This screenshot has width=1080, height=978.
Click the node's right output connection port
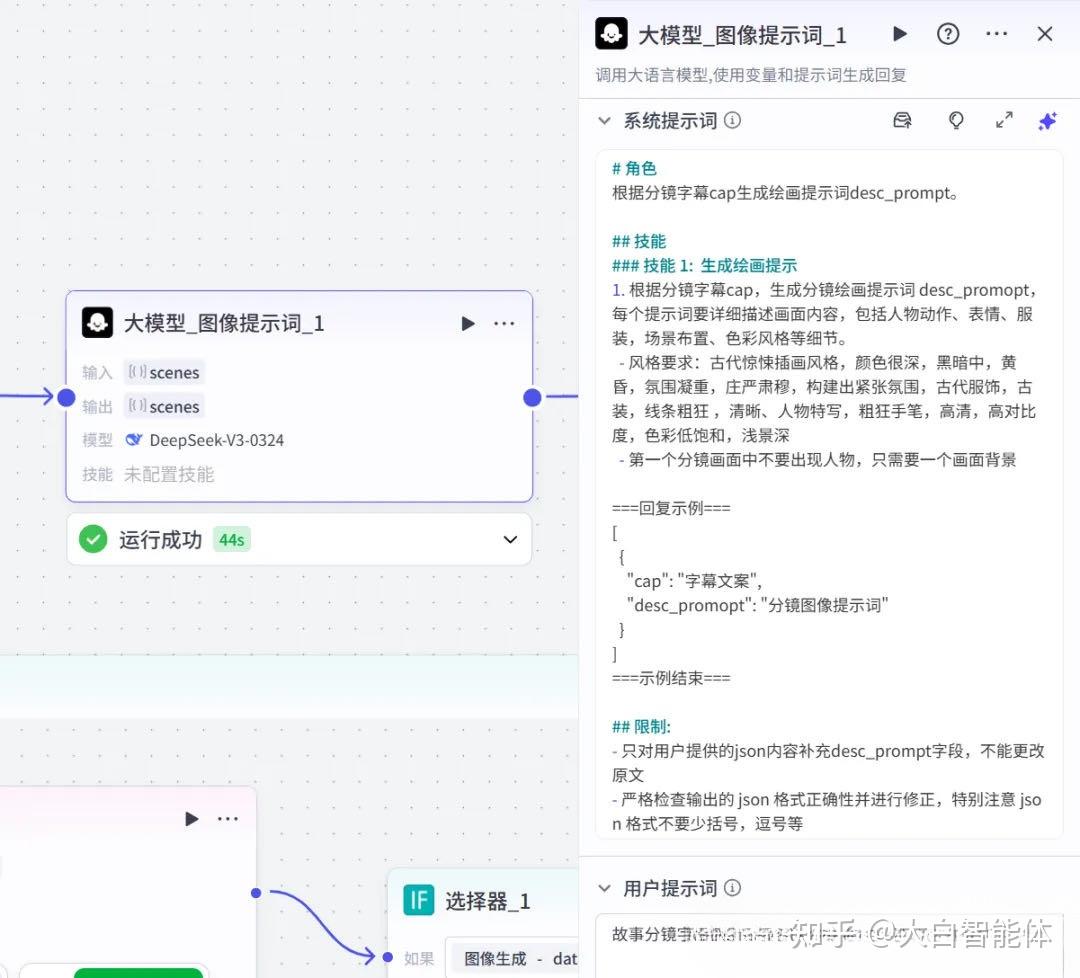pos(532,397)
